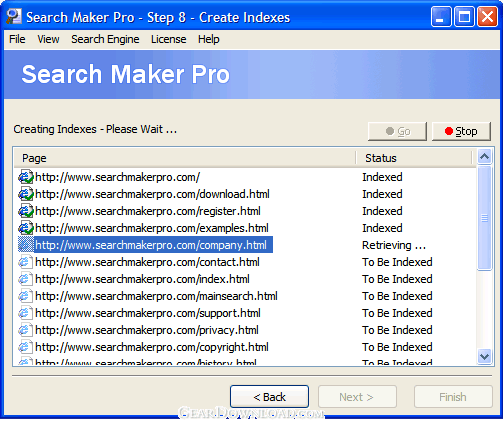Image resolution: width=503 pixels, height=421 pixels.
Task: Select the http://www.searchmakerpro.com/ row
Action: point(117,177)
